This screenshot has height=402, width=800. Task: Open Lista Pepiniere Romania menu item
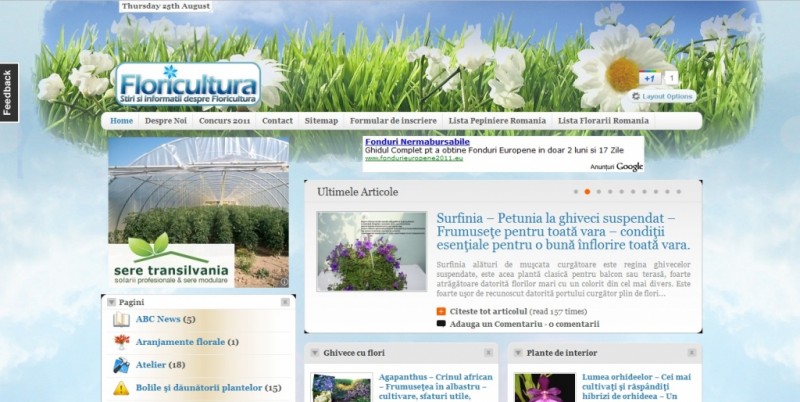(x=497, y=121)
